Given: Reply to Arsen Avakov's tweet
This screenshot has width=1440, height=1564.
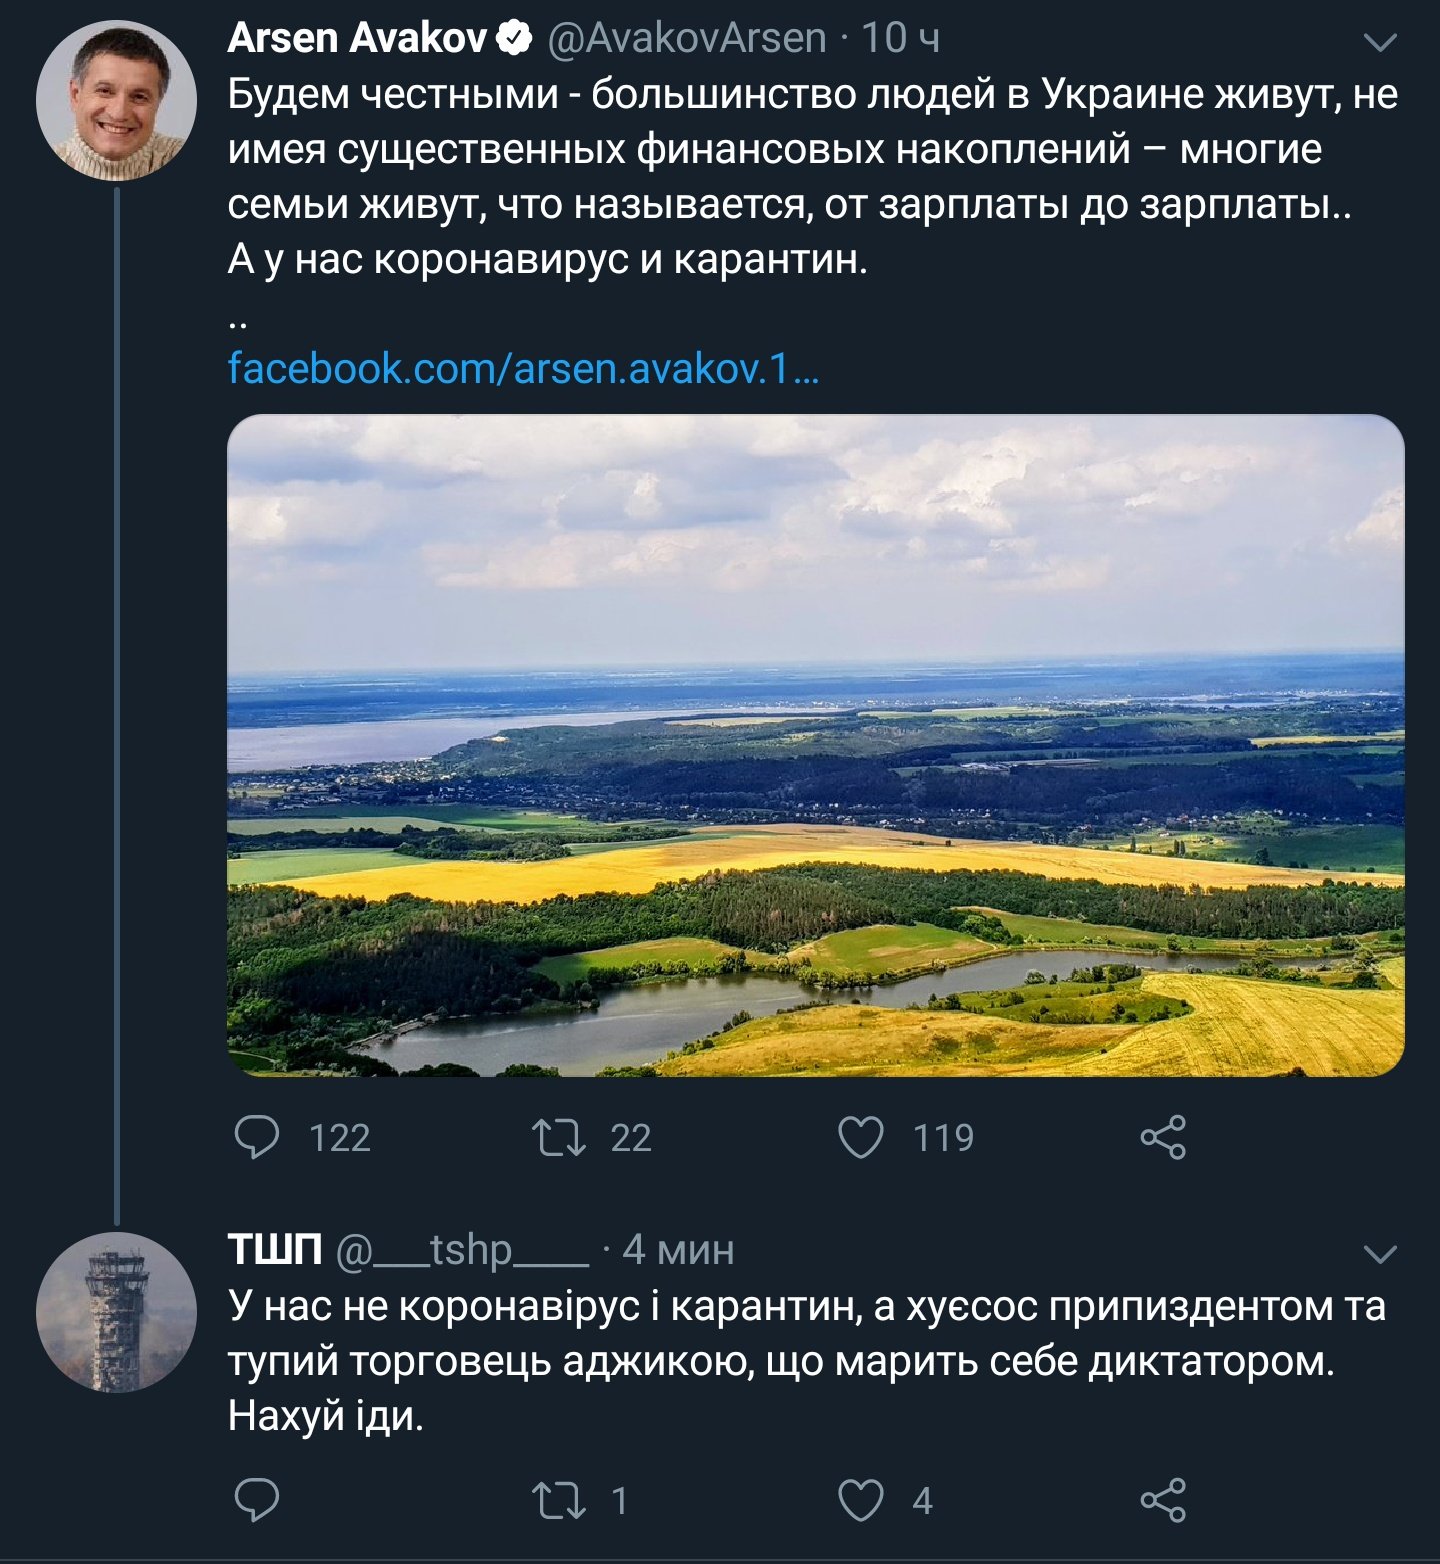Looking at the screenshot, I should 257,1137.
